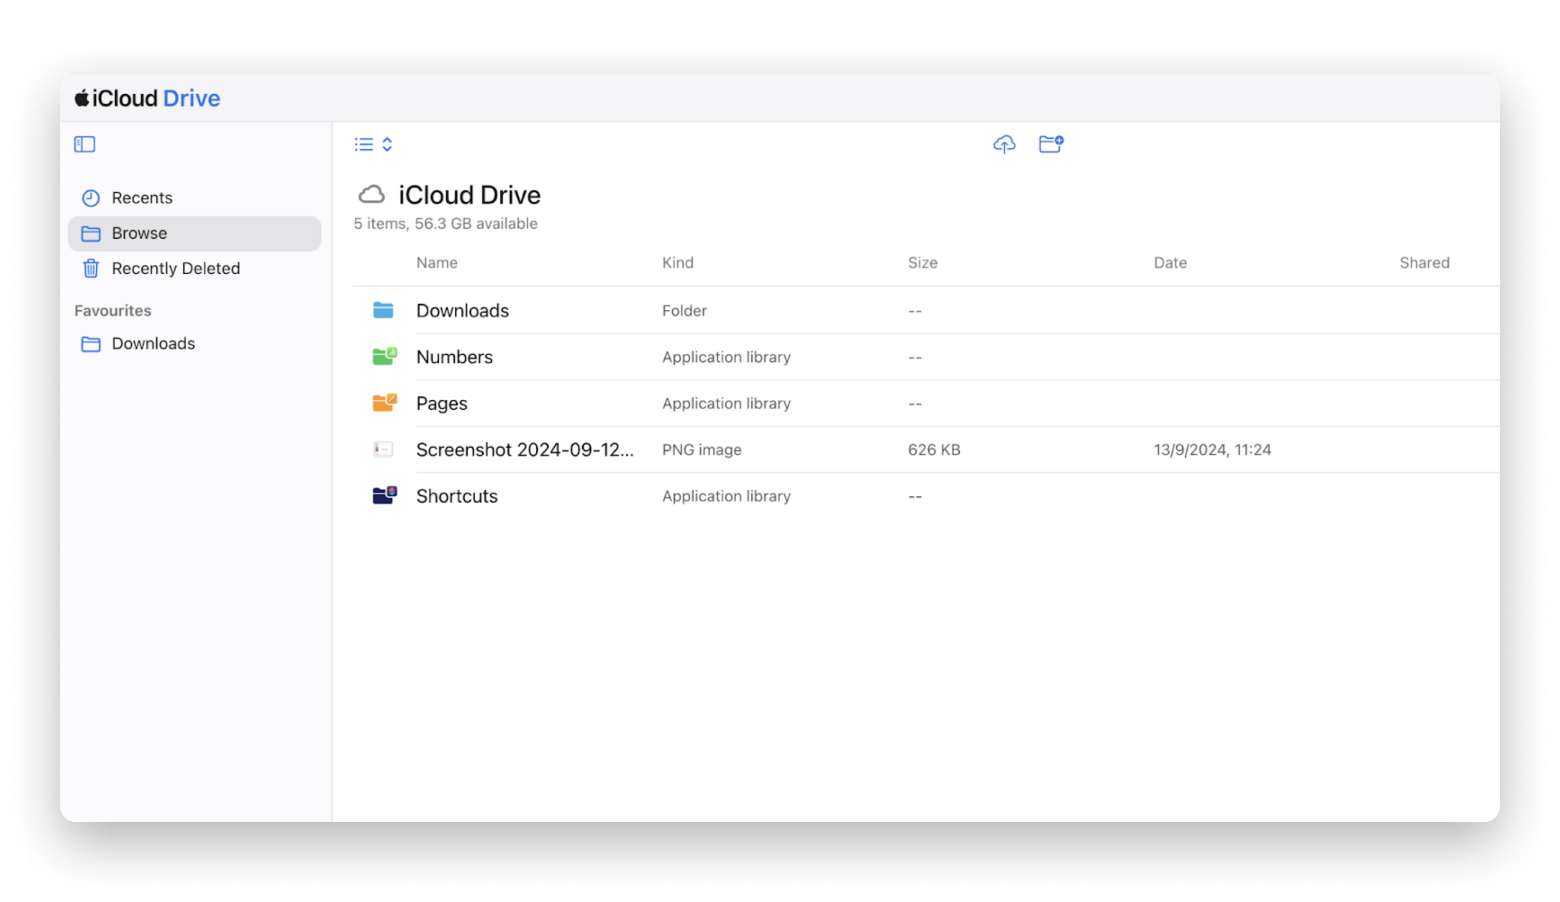
Task: Click the Favourites section heading
Action: [x=113, y=311]
